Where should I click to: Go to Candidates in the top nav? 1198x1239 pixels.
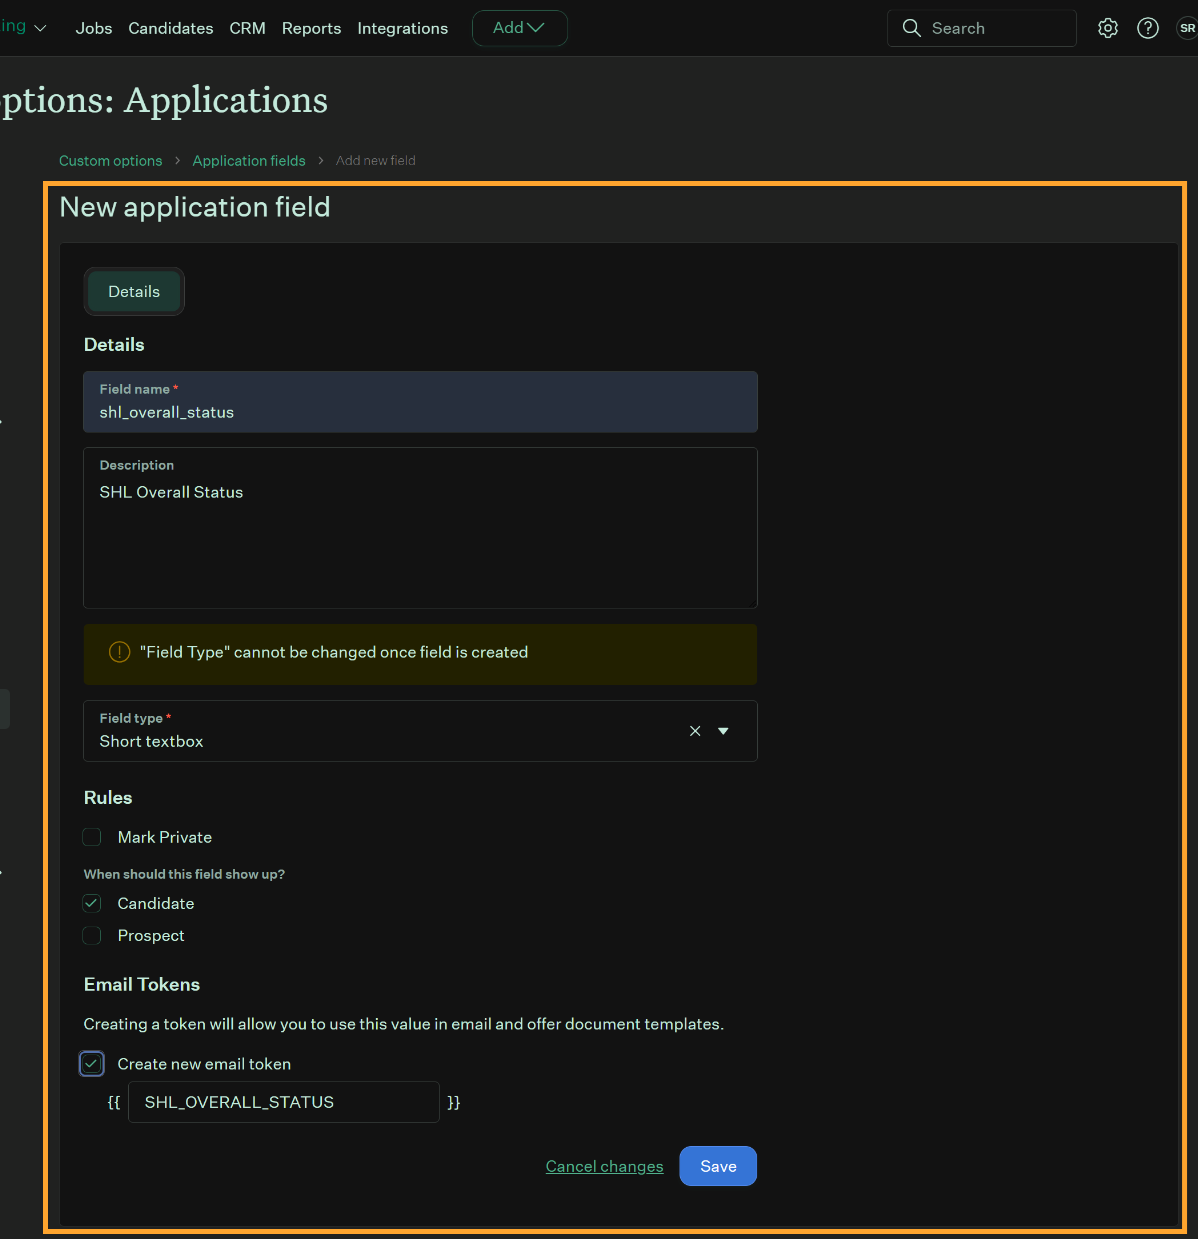[x=171, y=28]
